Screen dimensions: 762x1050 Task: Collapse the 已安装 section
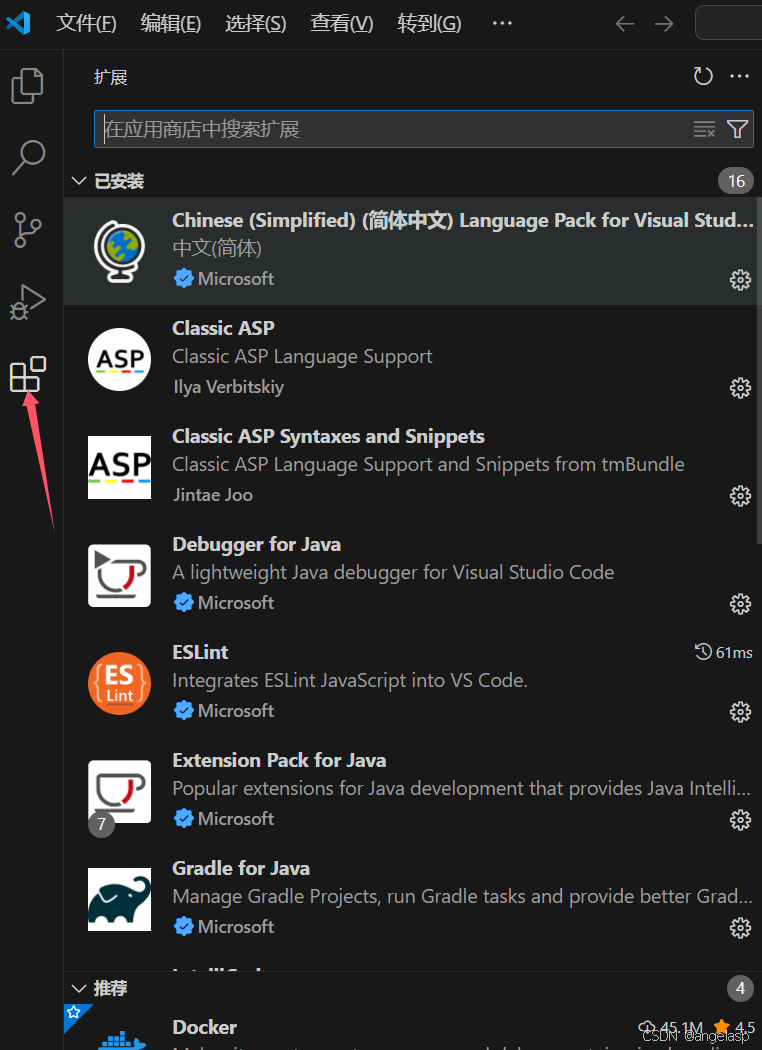(79, 181)
